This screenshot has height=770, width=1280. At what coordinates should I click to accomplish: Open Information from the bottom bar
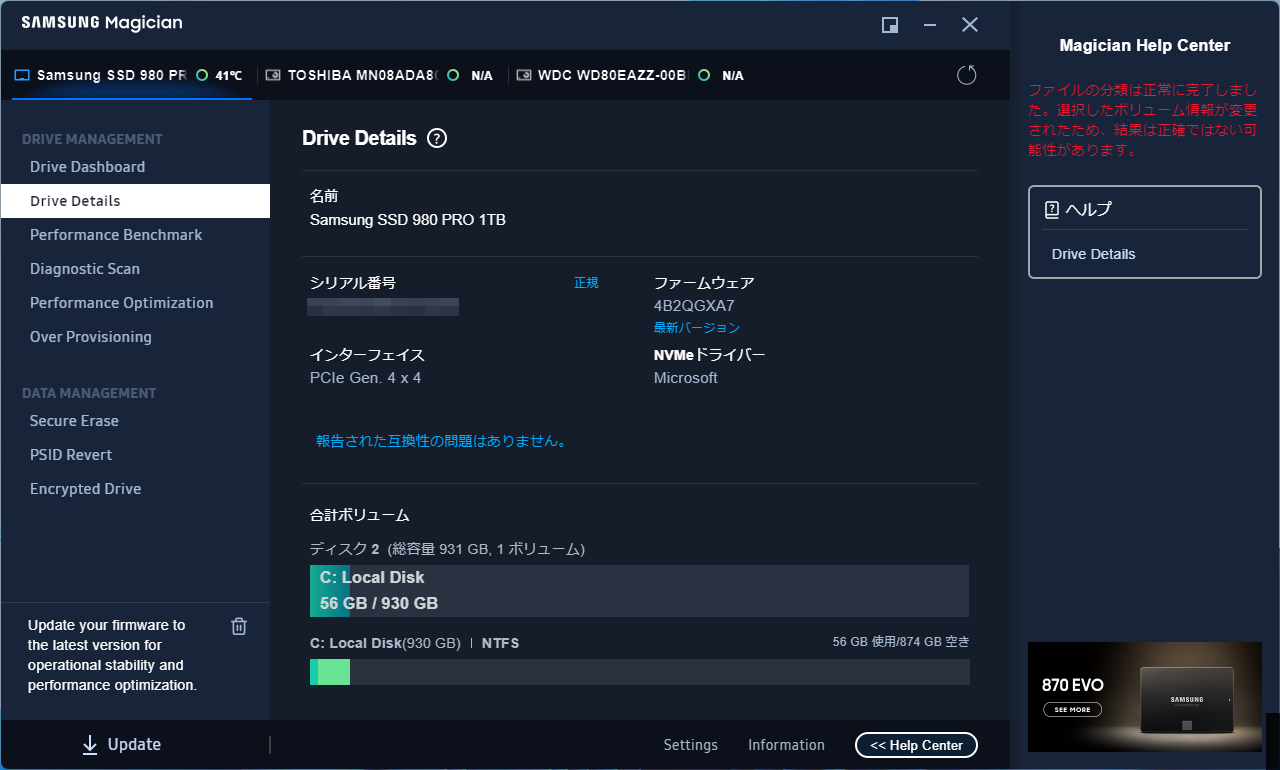tap(787, 745)
